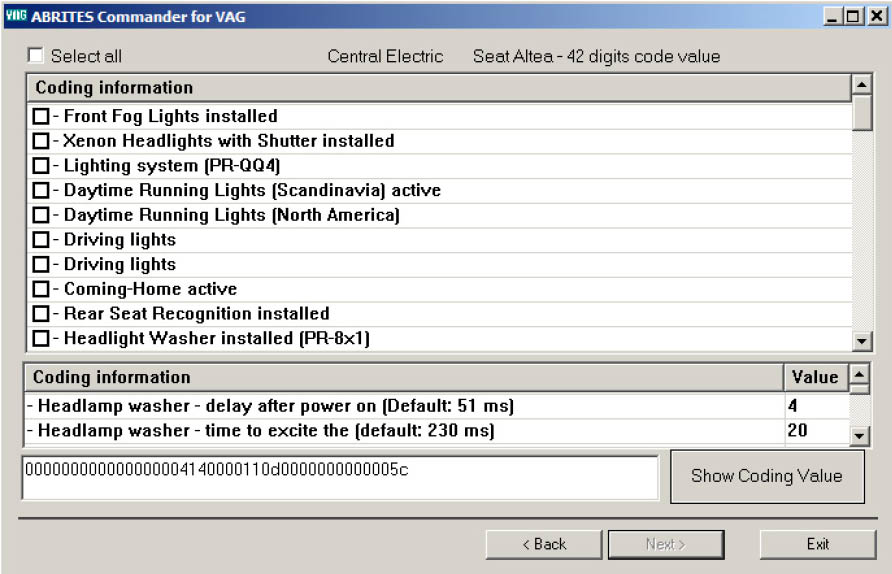
Task: Enable Daytime Running Lights (Scandinavia) active
Action: tap(41, 191)
